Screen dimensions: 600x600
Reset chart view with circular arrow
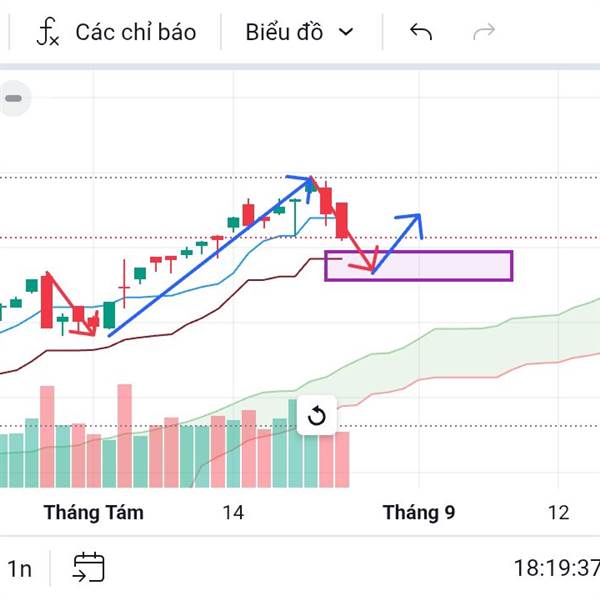point(317,416)
